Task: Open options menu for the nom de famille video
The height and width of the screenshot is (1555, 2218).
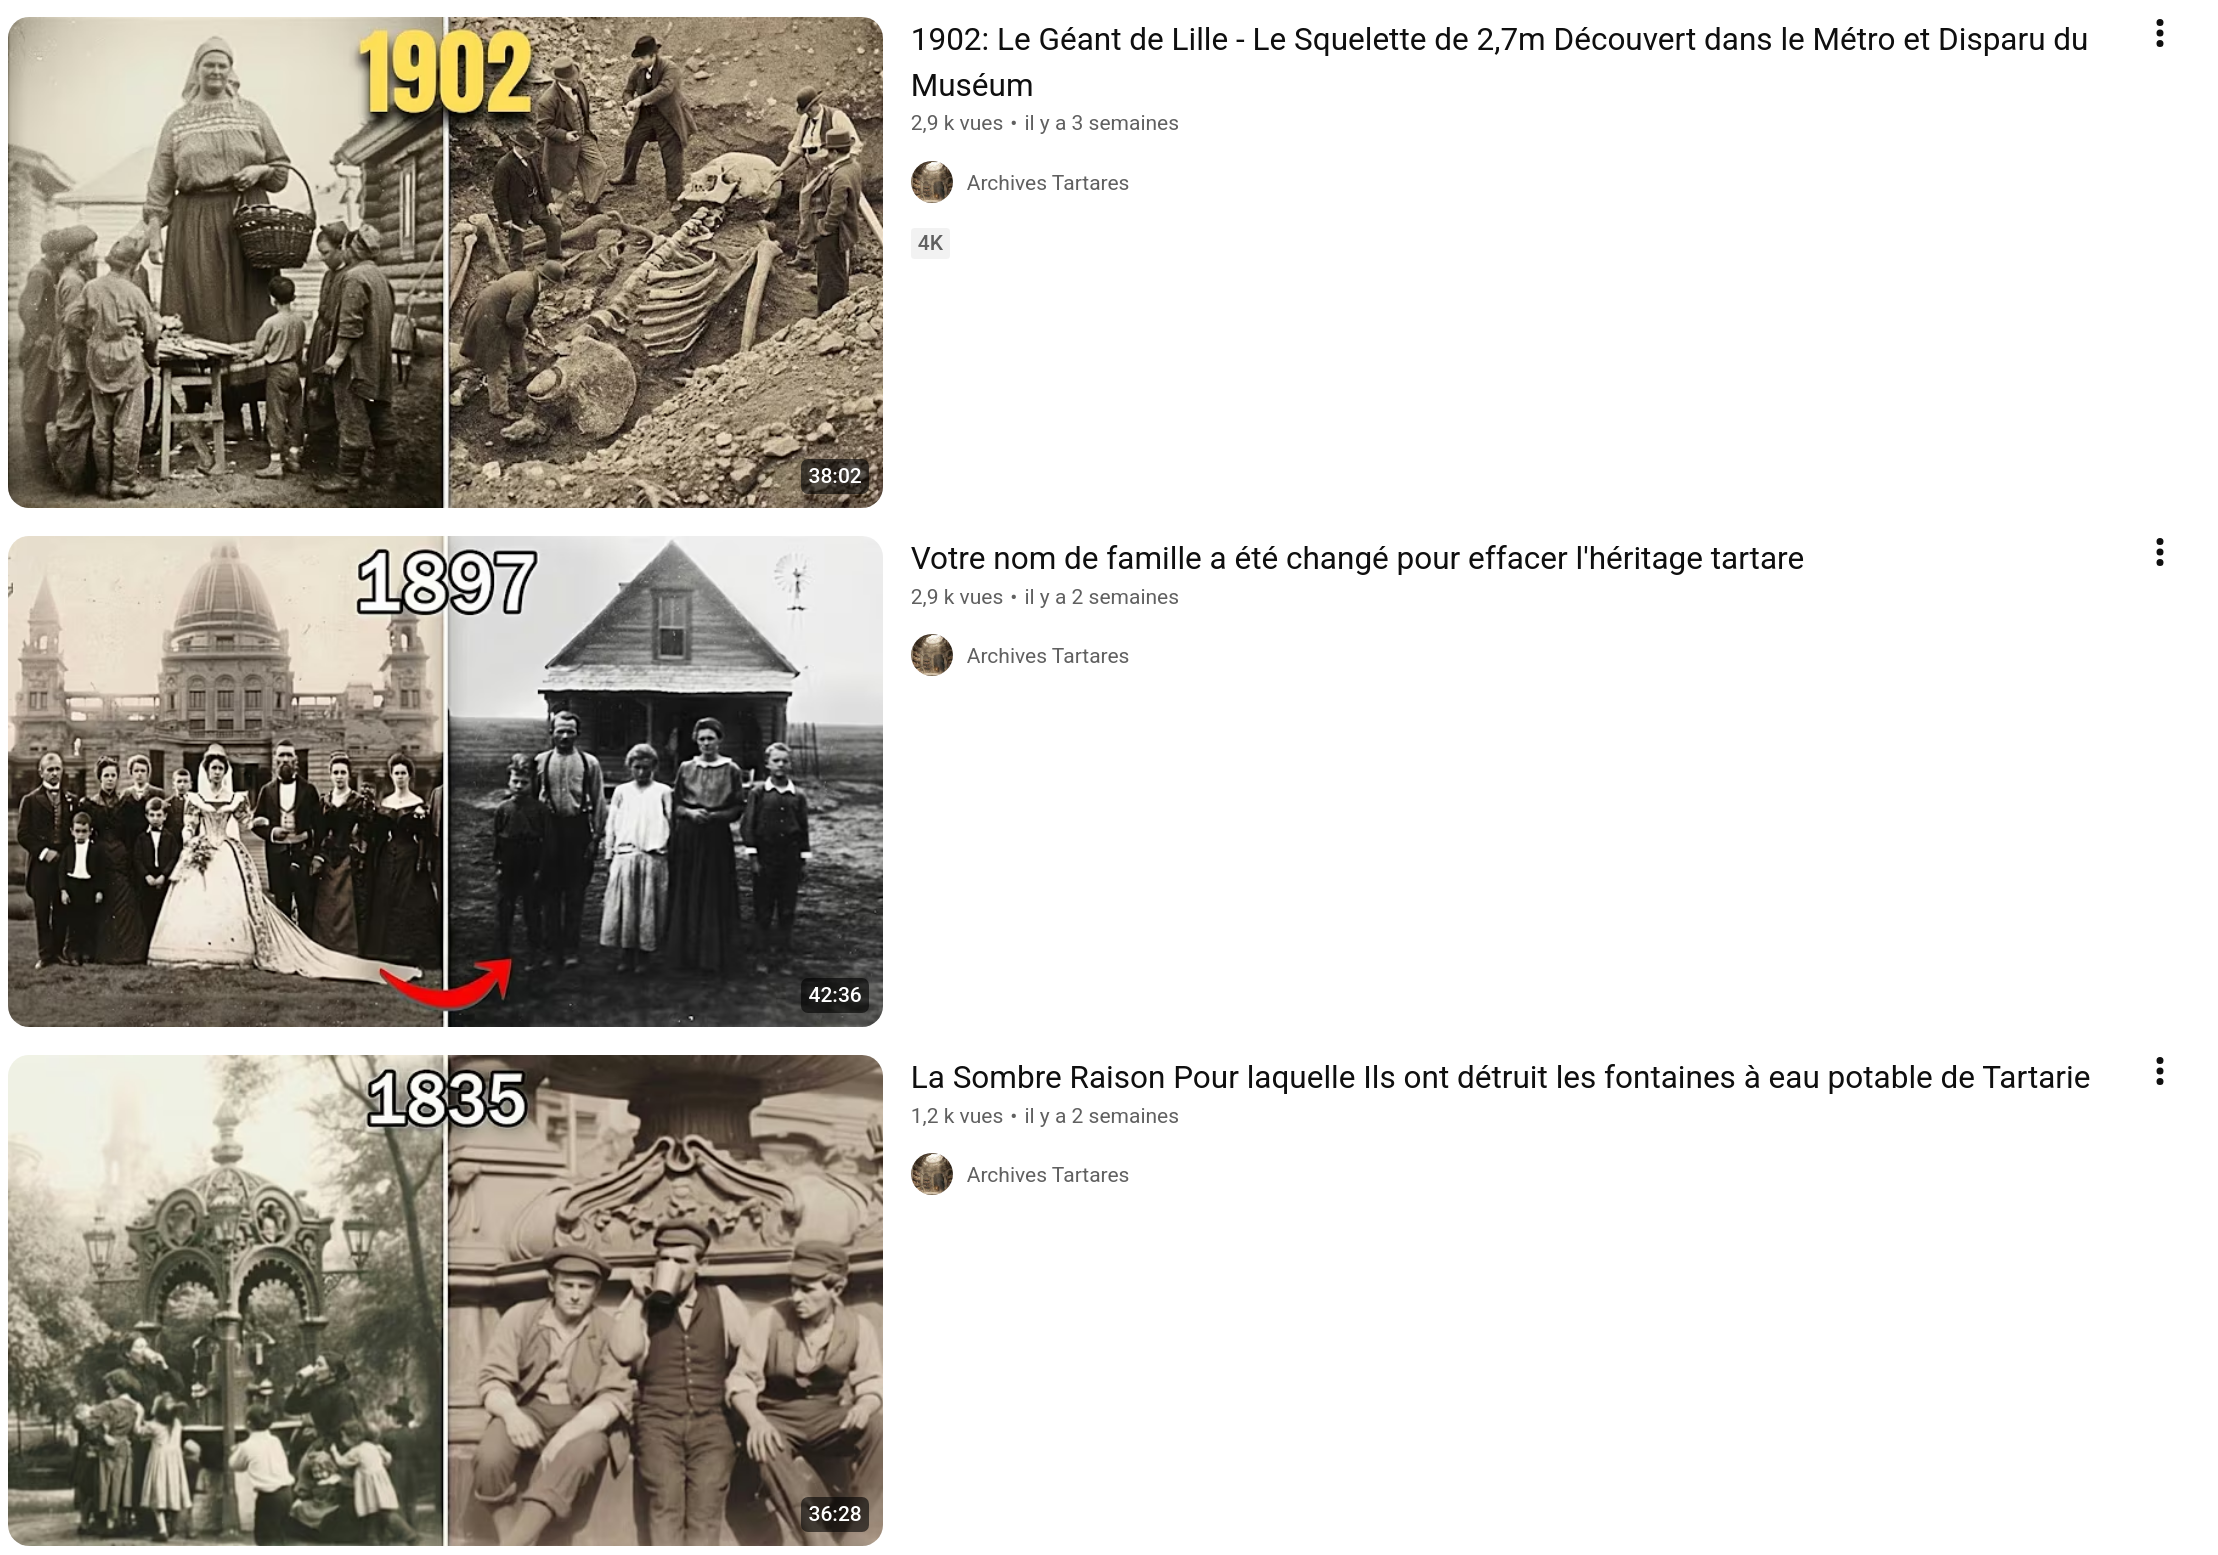Action: 2159,552
